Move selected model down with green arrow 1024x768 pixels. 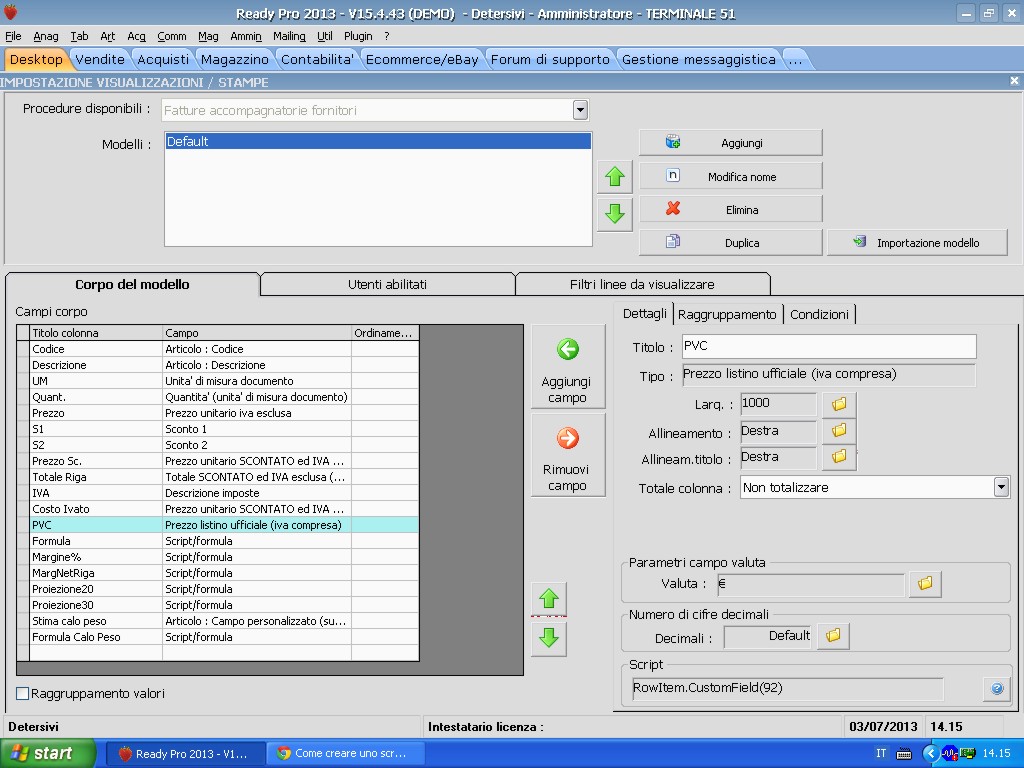click(615, 214)
